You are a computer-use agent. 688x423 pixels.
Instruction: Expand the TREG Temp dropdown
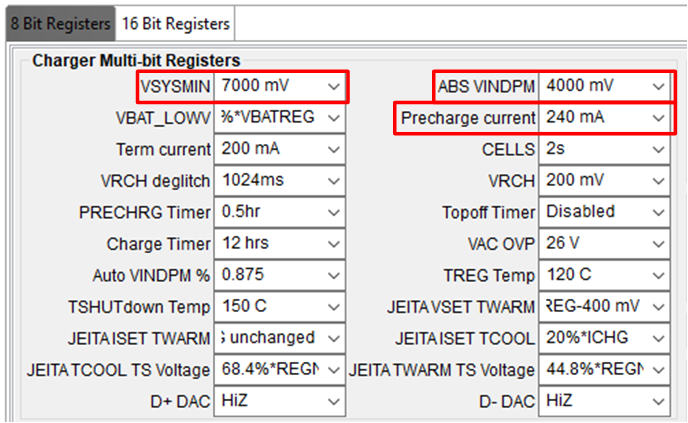605,275
